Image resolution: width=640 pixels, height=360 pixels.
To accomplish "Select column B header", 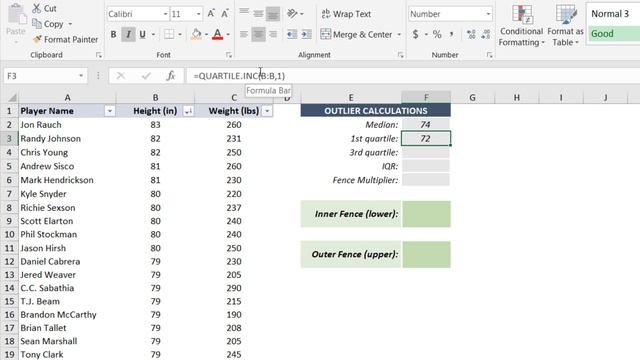I will (156, 98).
